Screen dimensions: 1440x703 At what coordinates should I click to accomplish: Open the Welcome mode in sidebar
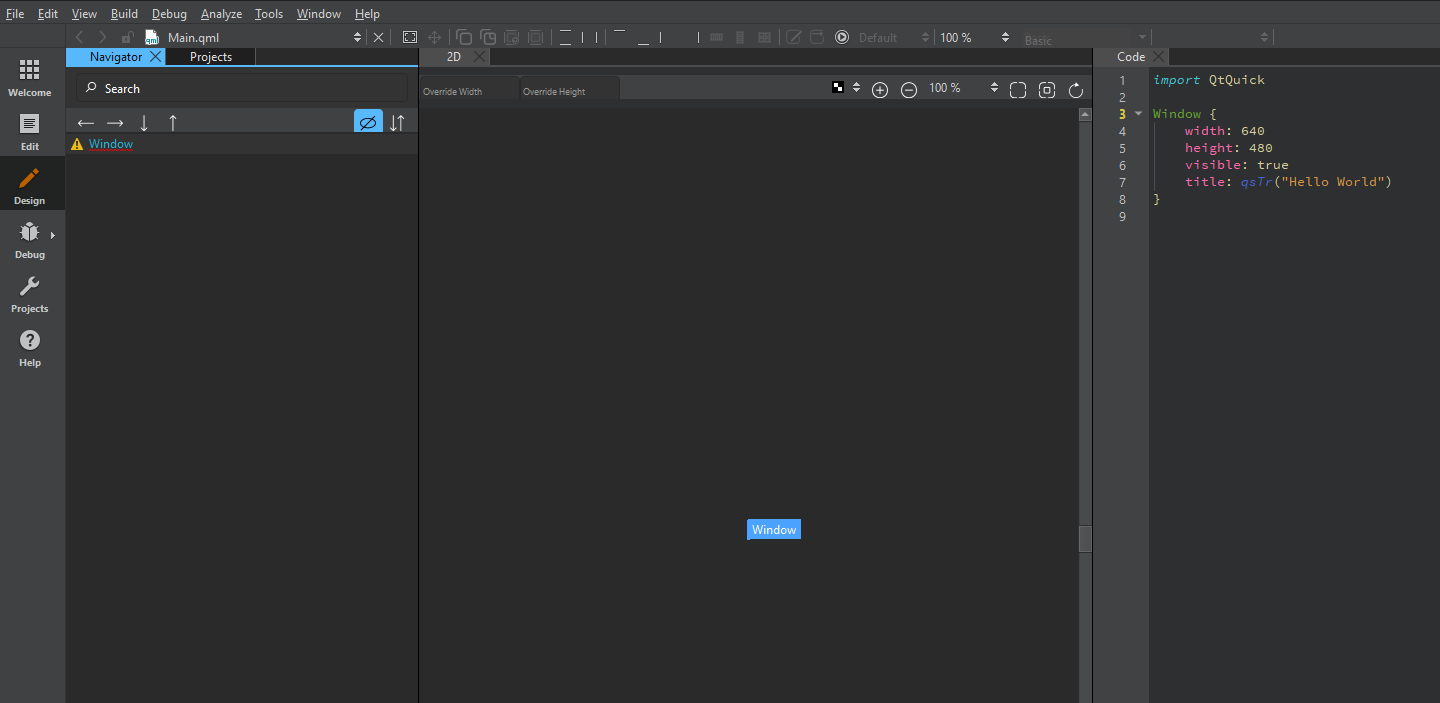click(29, 78)
